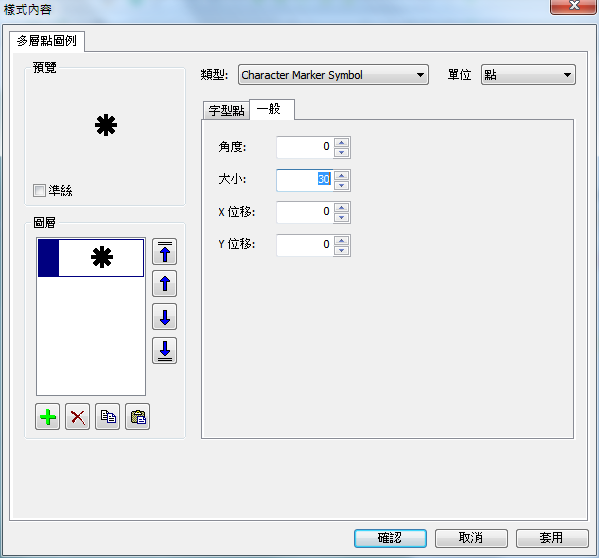Screen dimensions: 599x558
Task: Copy the selected symbol layer
Action: point(108,417)
